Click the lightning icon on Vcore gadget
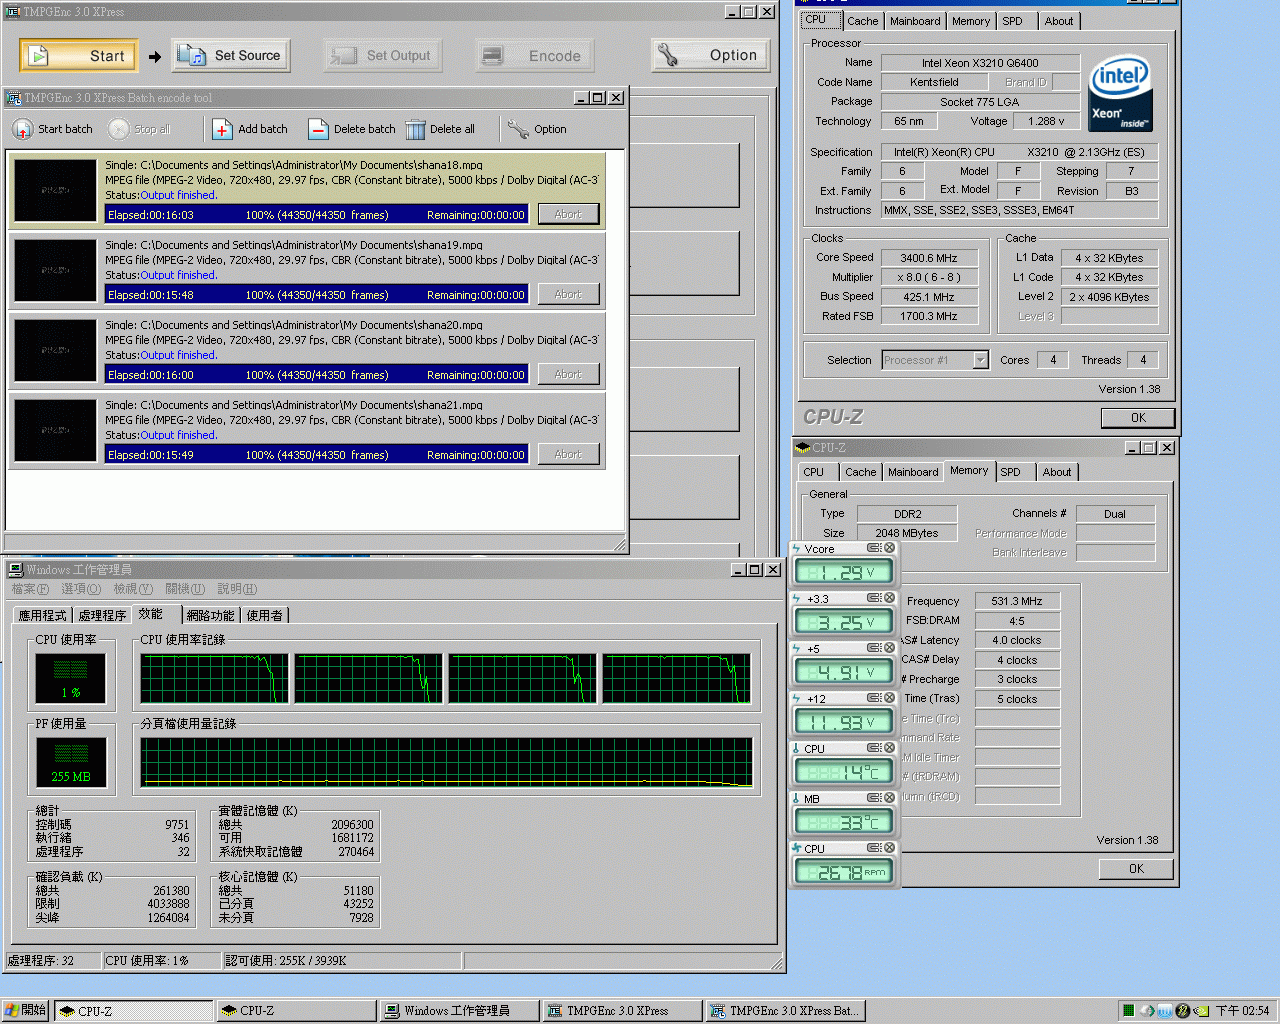Screen dimensions: 1280x1024 tap(797, 549)
